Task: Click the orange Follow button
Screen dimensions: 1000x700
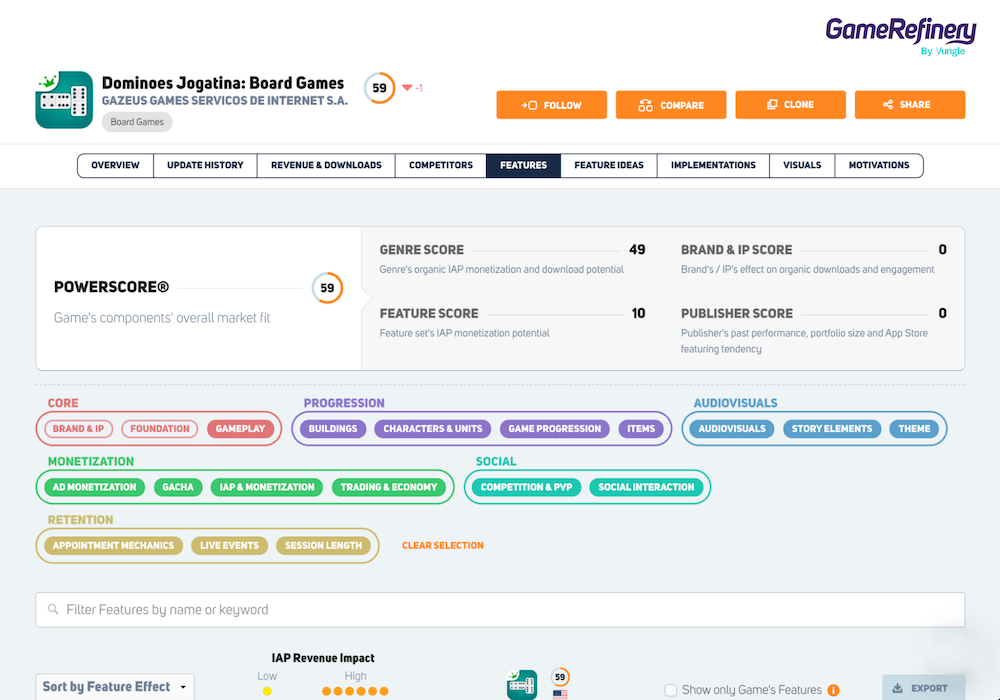Action: click(552, 105)
